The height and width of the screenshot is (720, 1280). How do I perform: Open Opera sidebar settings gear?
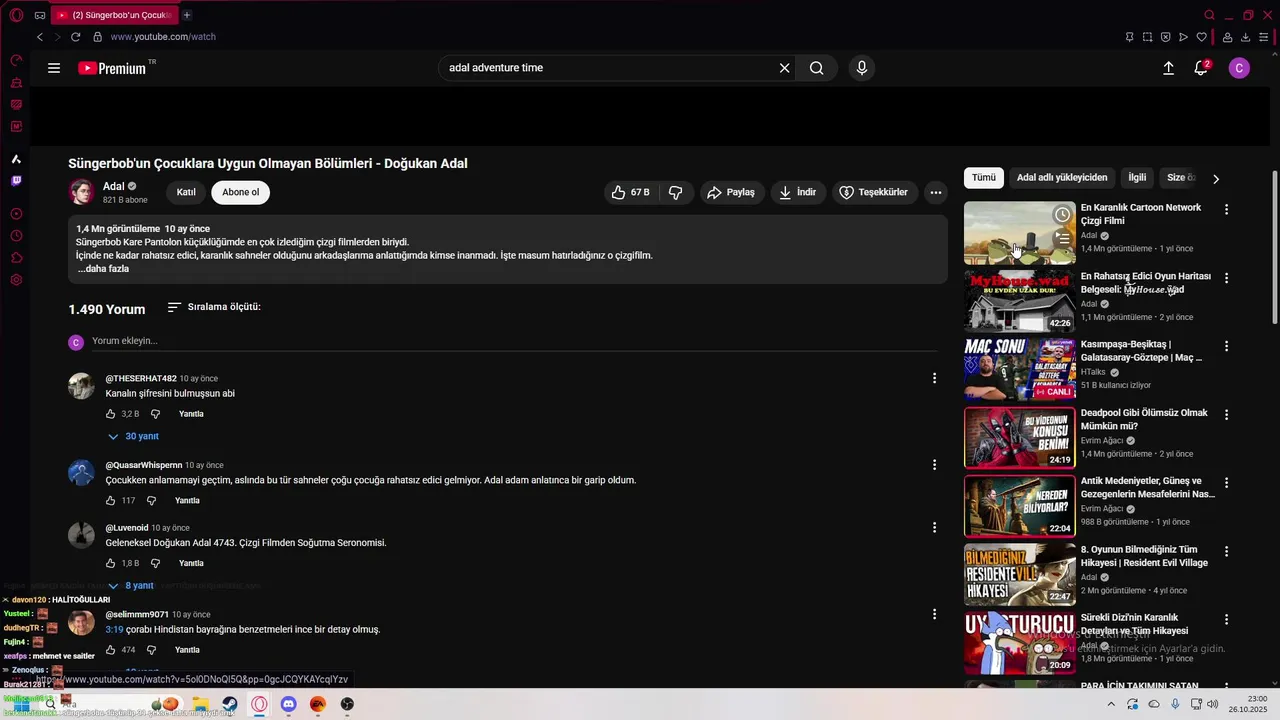pos(16,280)
